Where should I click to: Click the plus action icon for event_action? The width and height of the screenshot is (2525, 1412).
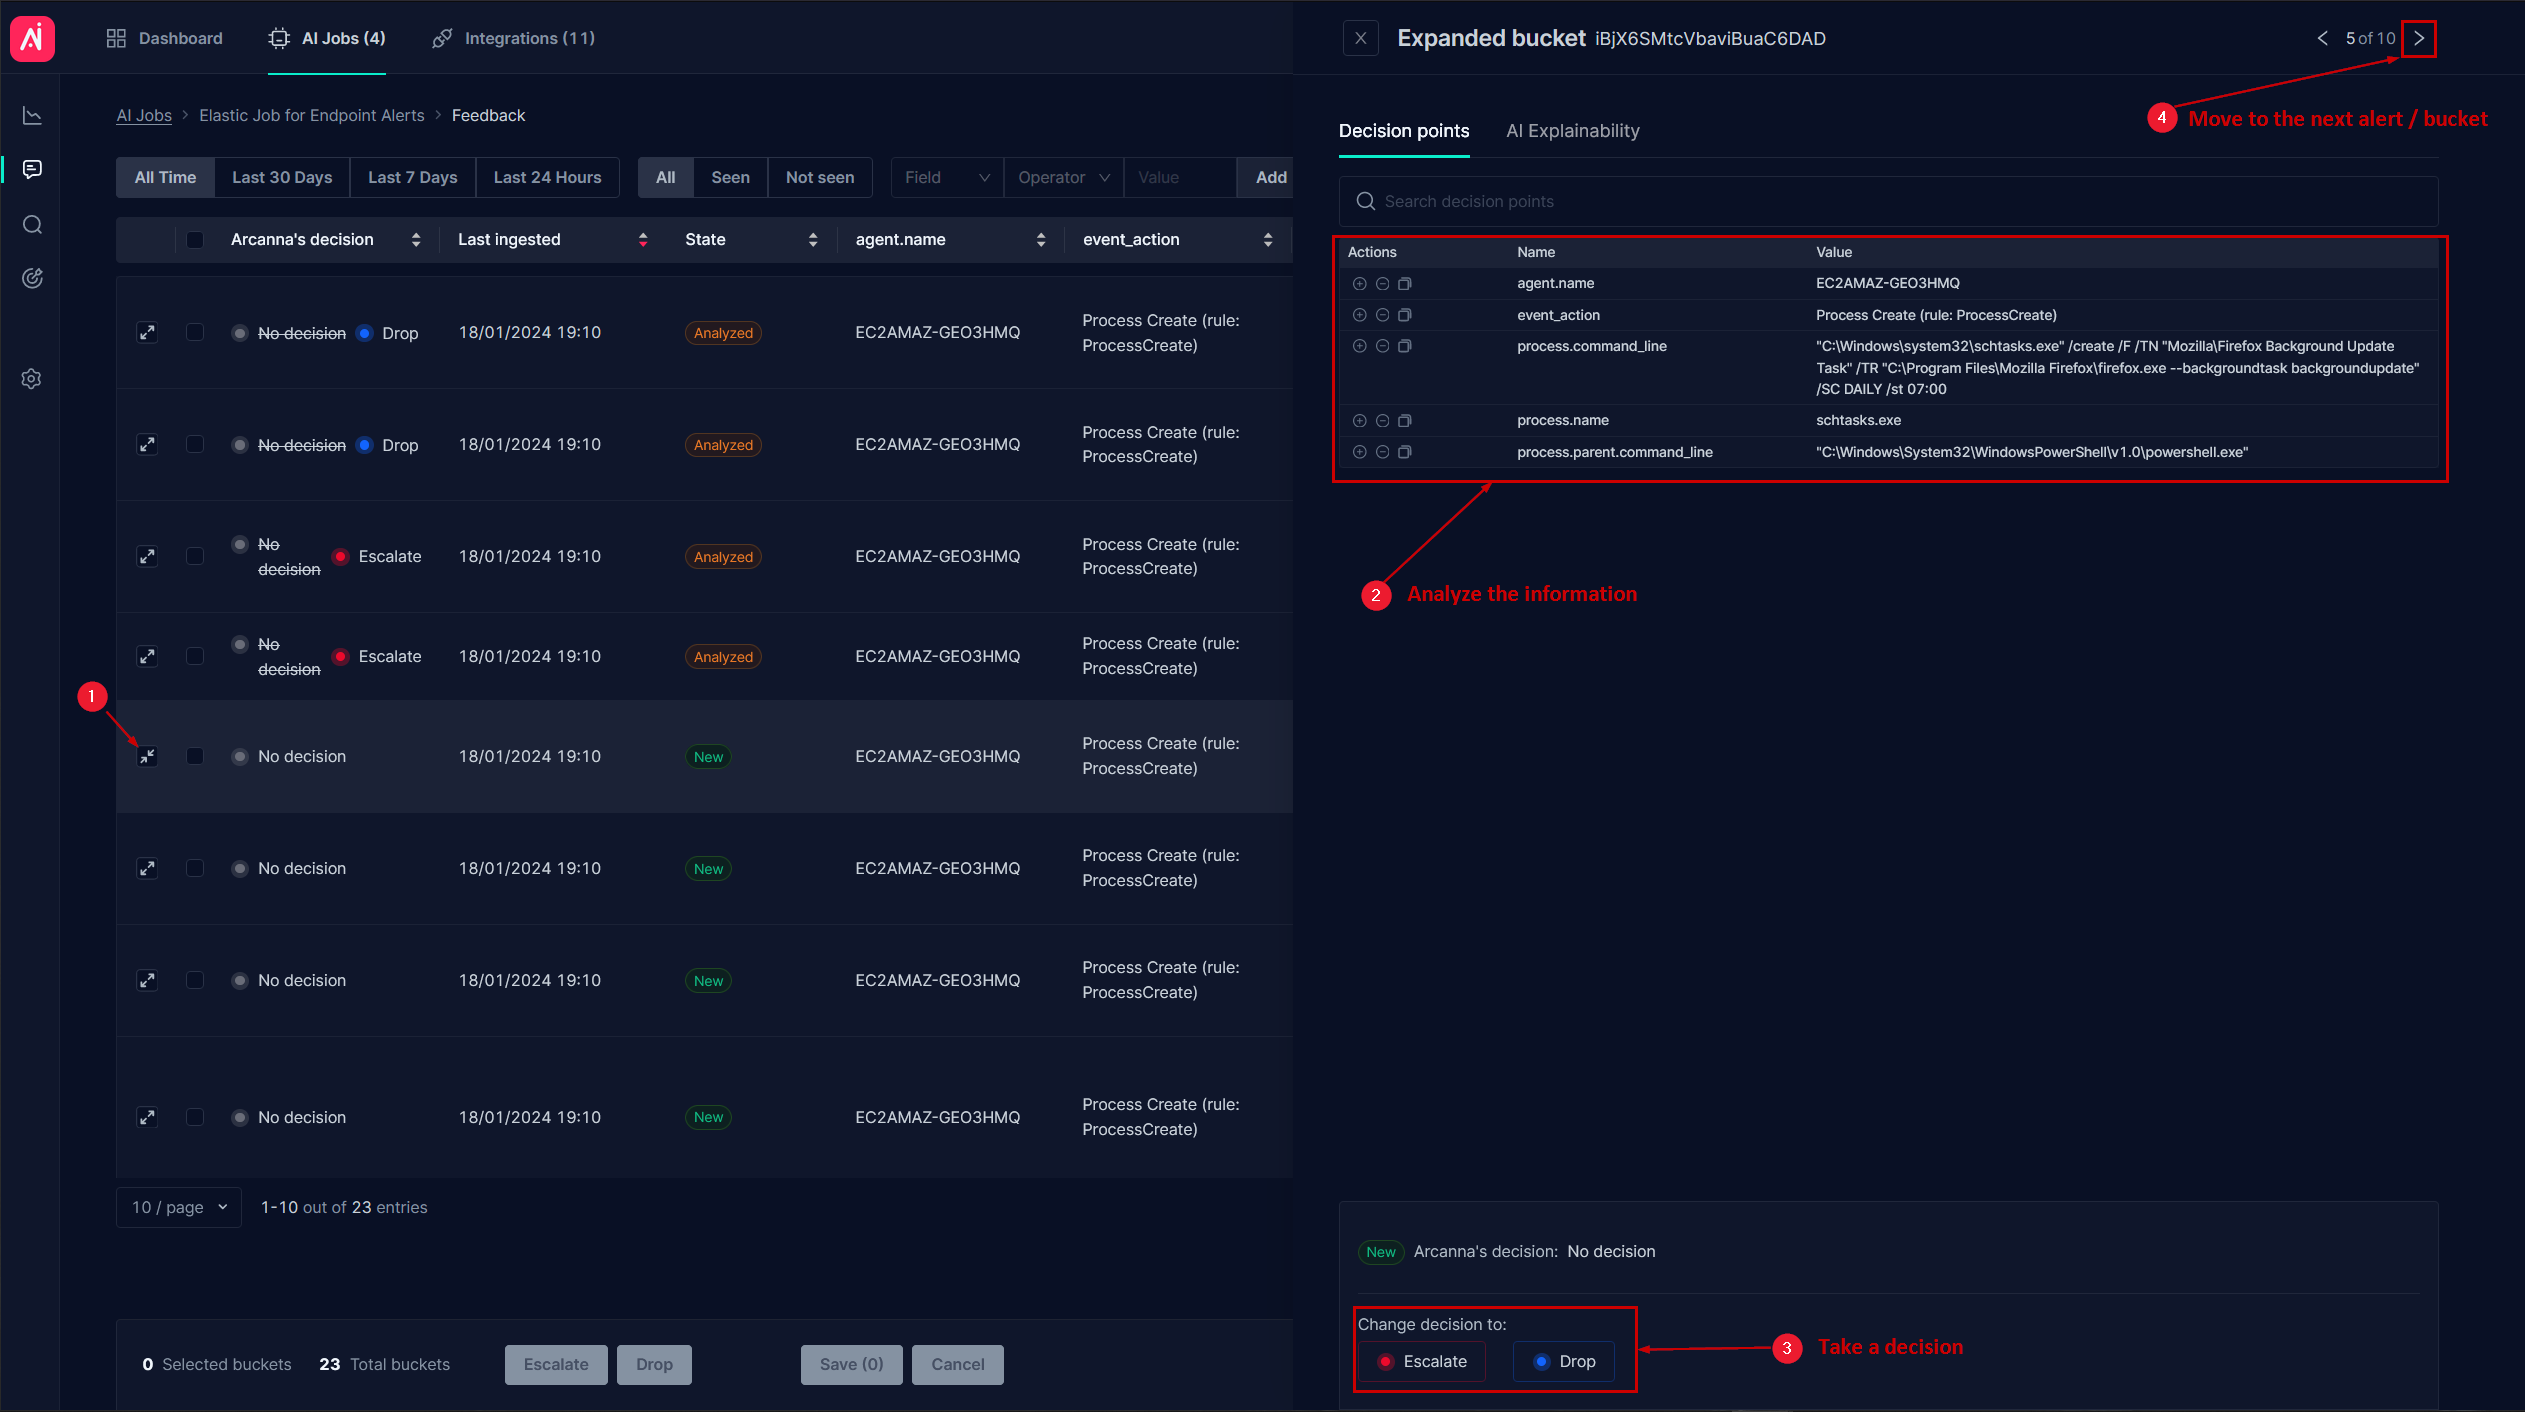point(1360,315)
